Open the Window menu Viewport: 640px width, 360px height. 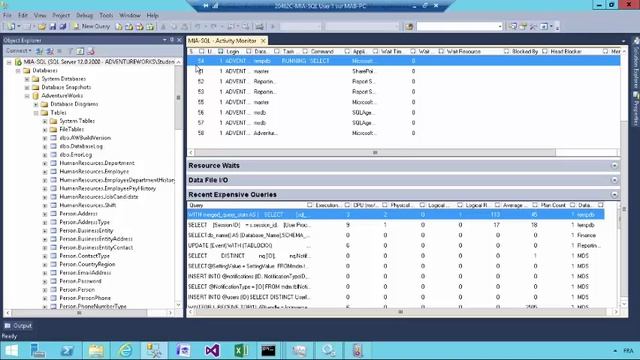coord(130,16)
